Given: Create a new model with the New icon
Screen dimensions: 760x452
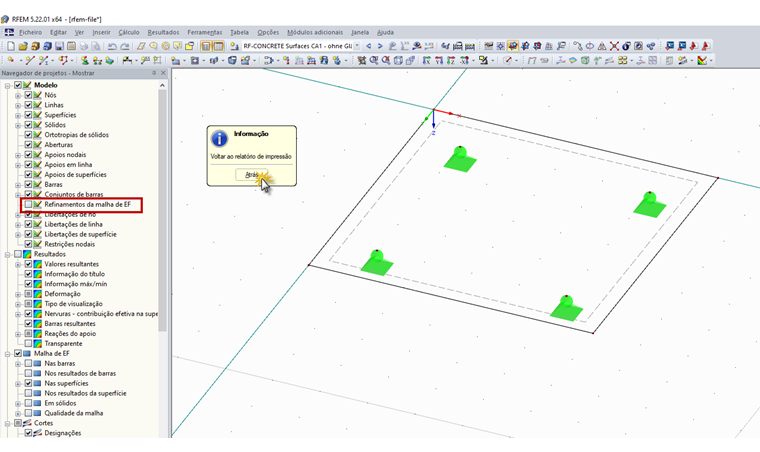Looking at the screenshot, I should 11,46.
